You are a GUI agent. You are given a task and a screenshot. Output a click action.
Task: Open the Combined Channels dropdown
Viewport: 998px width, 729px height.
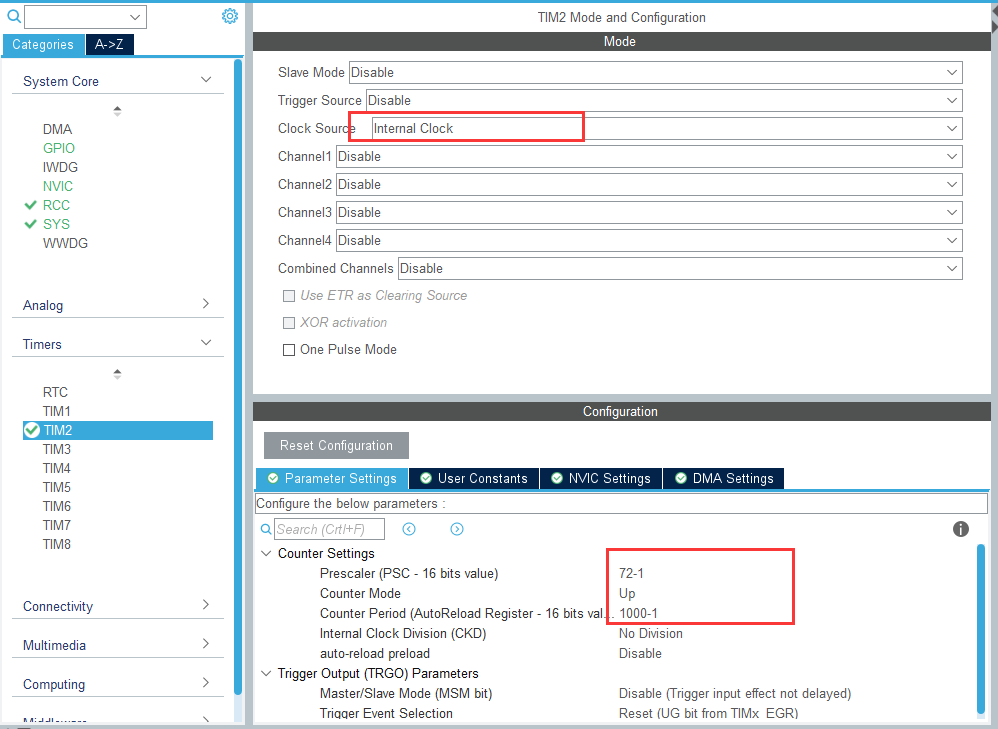pos(680,269)
